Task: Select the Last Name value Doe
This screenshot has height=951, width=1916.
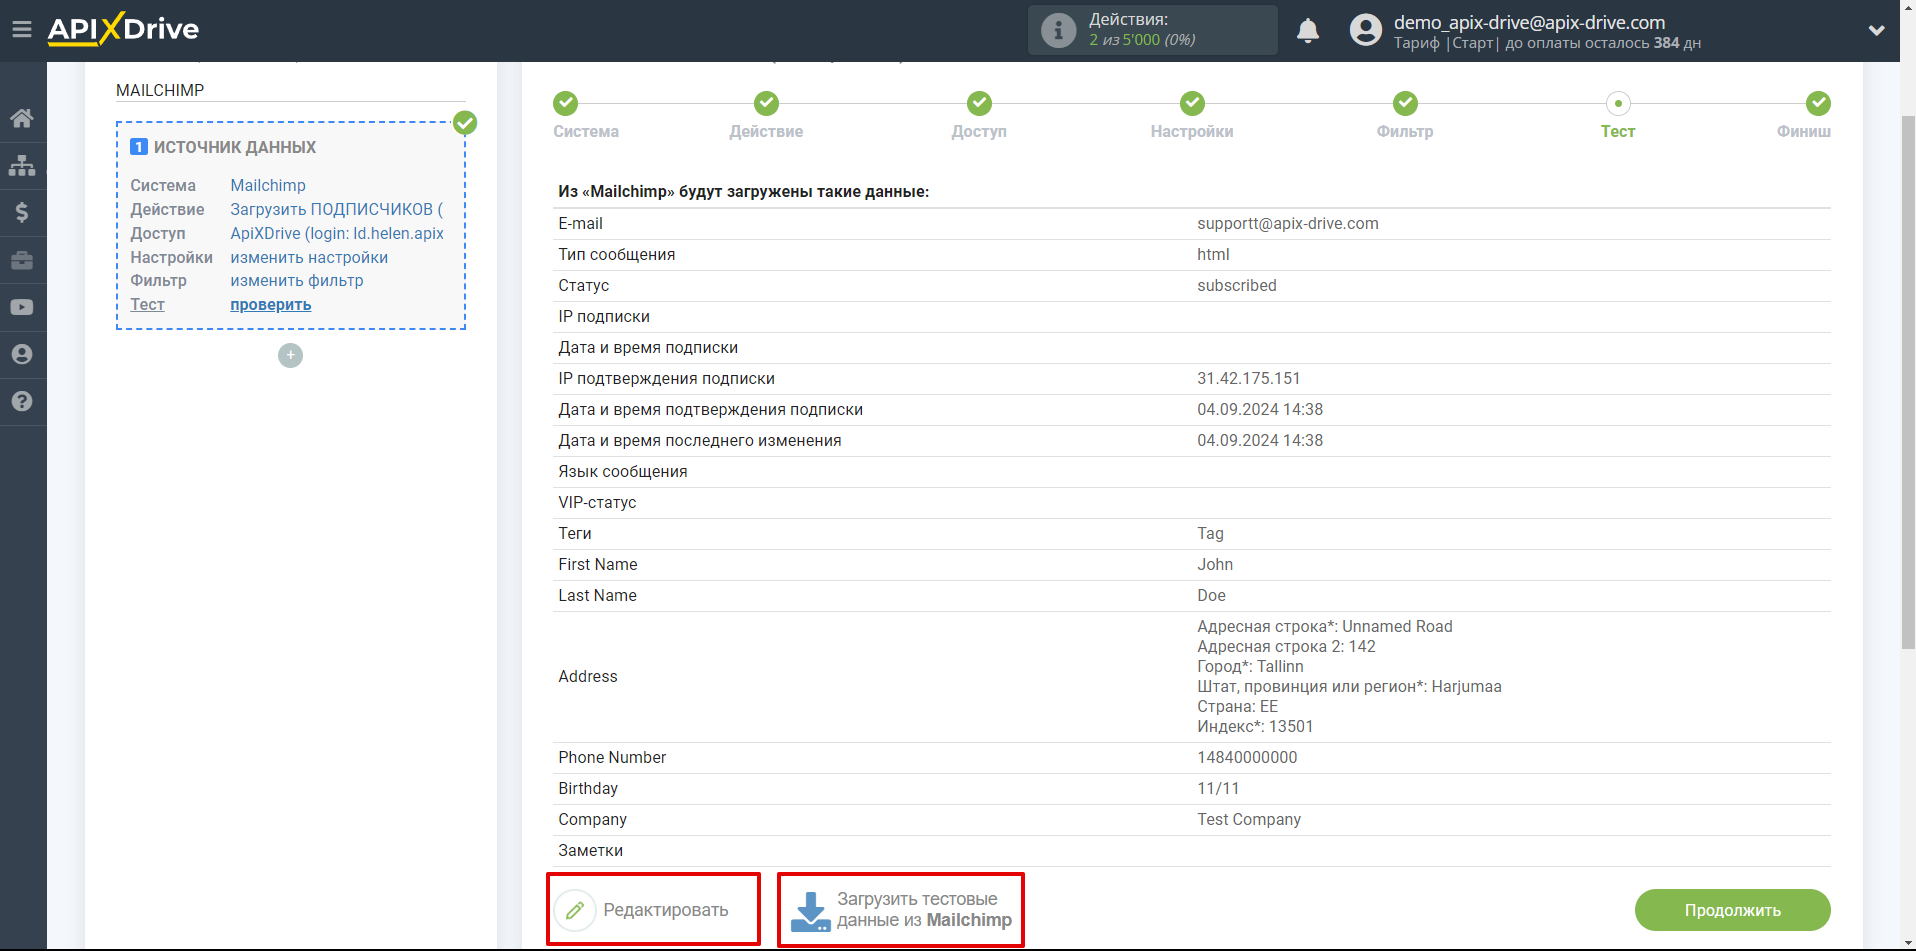Action: click(x=1211, y=595)
